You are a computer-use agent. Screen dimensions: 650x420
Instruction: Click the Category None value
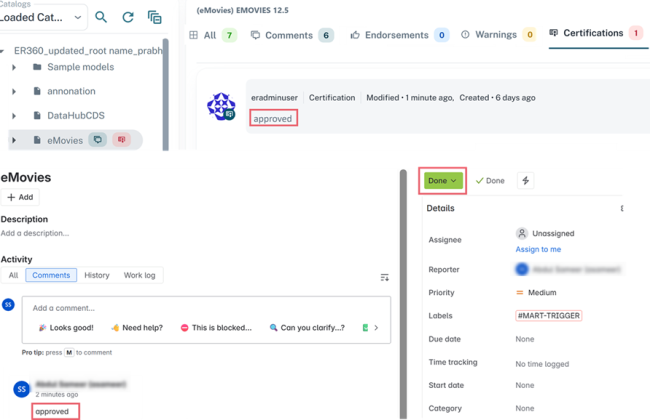click(525, 408)
